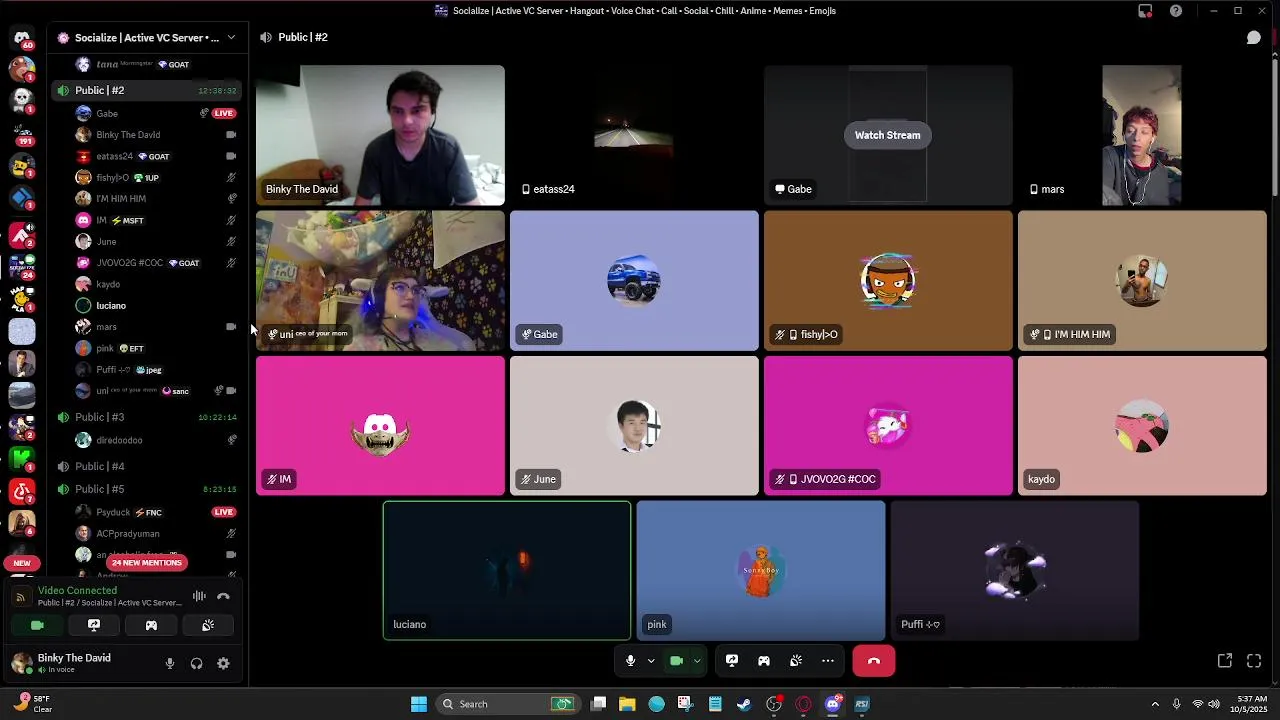The height and width of the screenshot is (720, 1280).
Task: Select the luciano tile
Action: [x=507, y=570]
